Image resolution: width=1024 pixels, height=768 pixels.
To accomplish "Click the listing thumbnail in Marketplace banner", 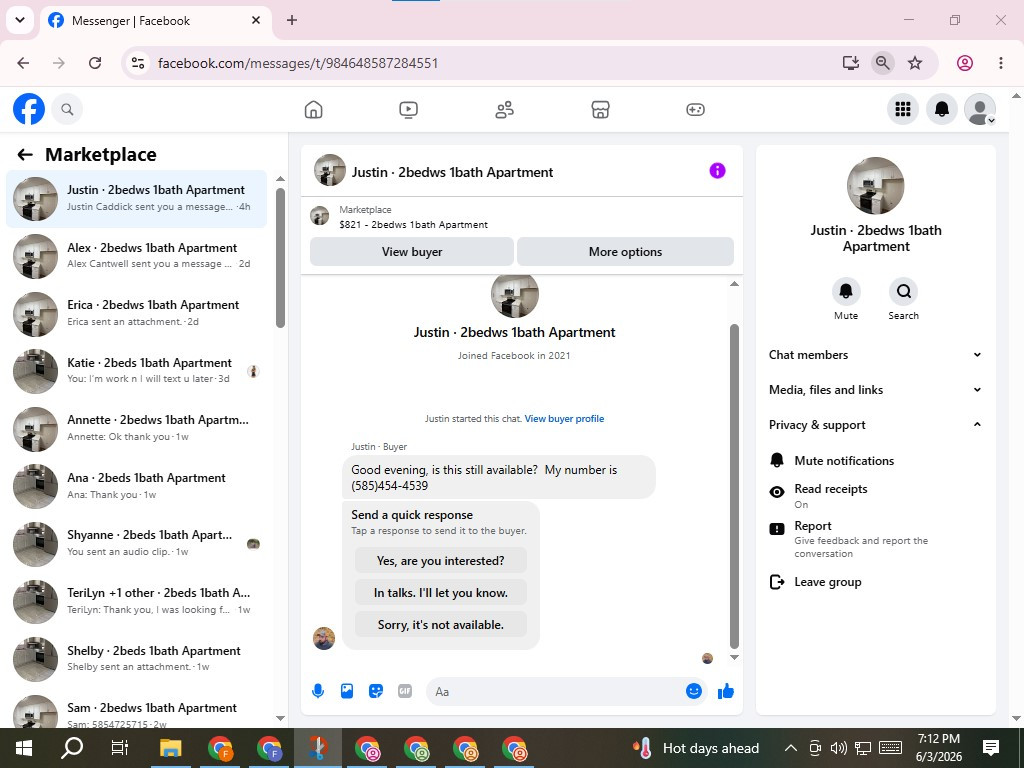I will tap(319, 216).
